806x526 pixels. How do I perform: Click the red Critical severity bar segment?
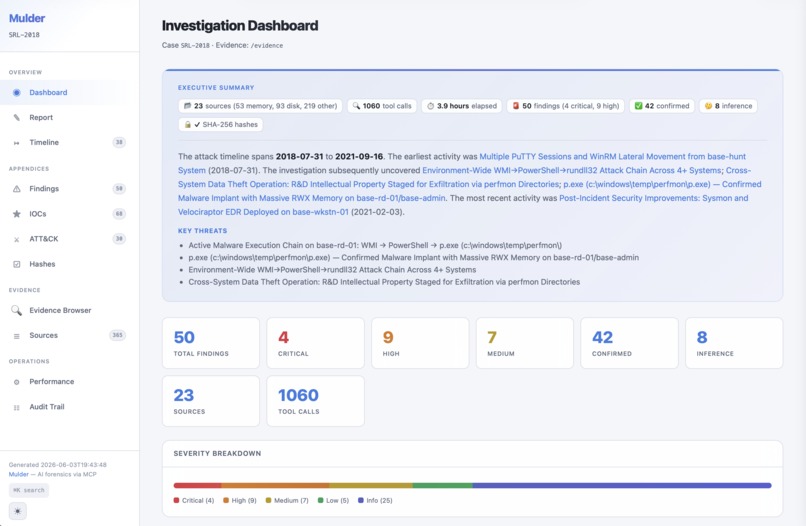(x=197, y=485)
